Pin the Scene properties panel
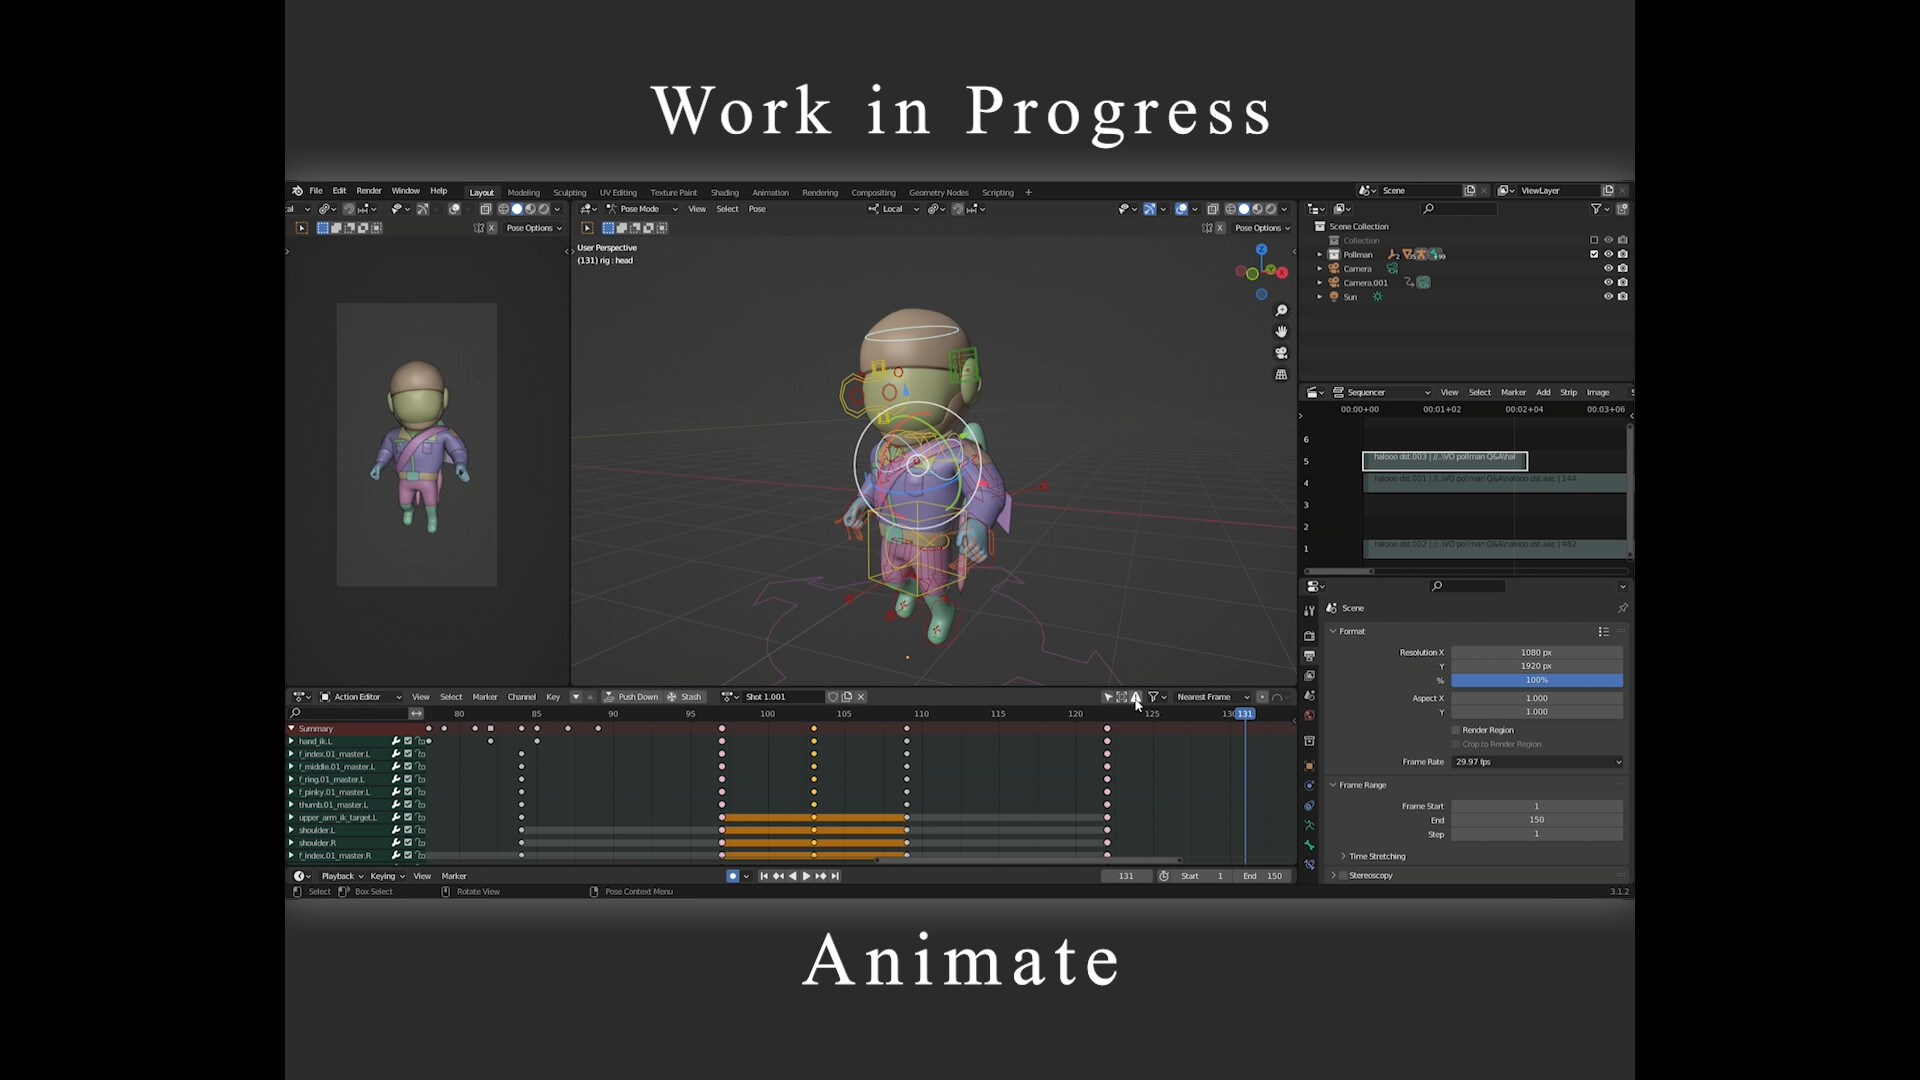 (1622, 608)
